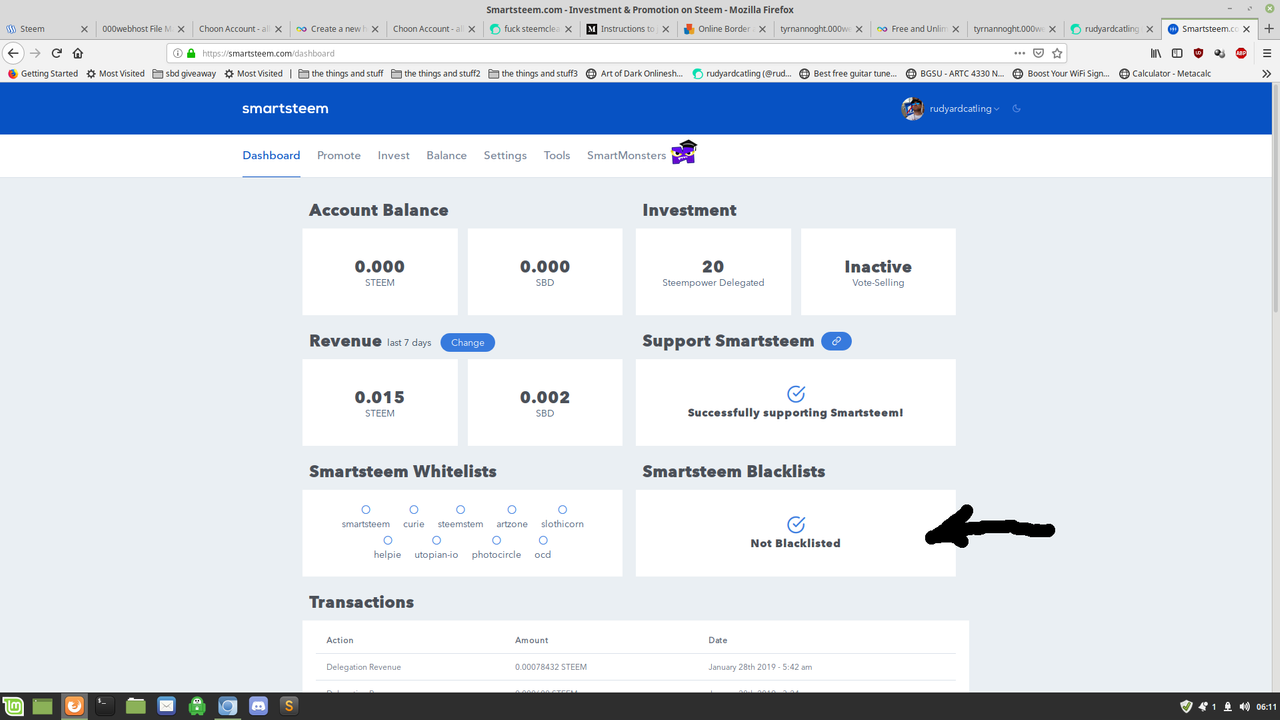The height and width of the screenshot is (720, 1280).
Task: Select the photocircle whitelist radio
Action: click(x=496, y=540)
